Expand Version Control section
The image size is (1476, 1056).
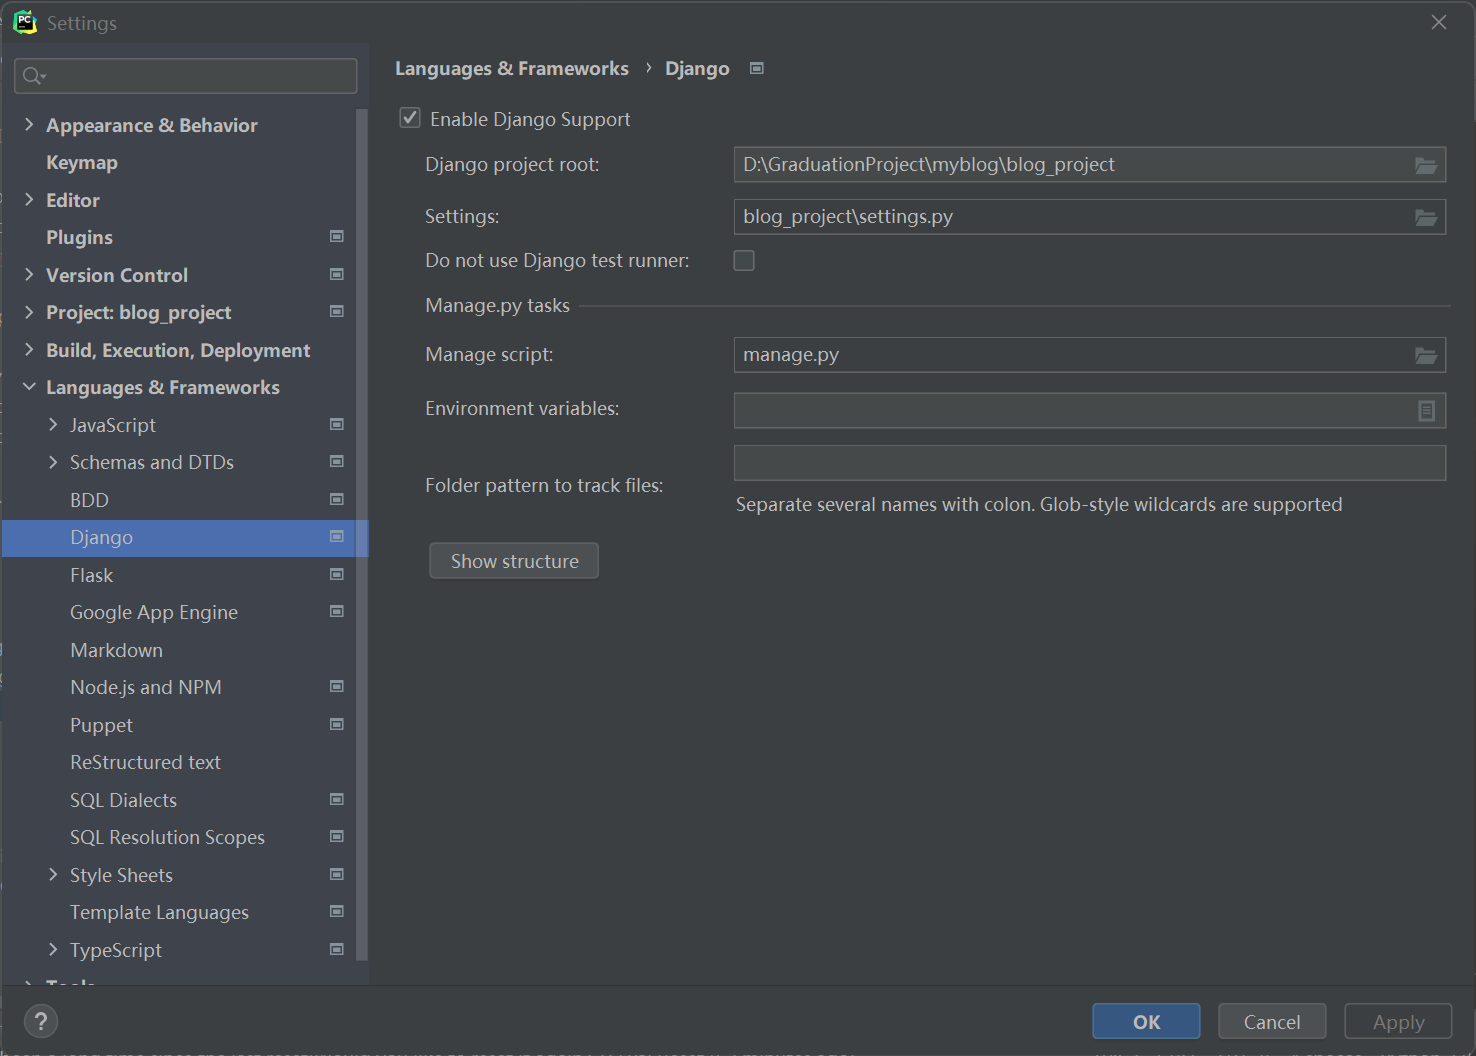29,275
